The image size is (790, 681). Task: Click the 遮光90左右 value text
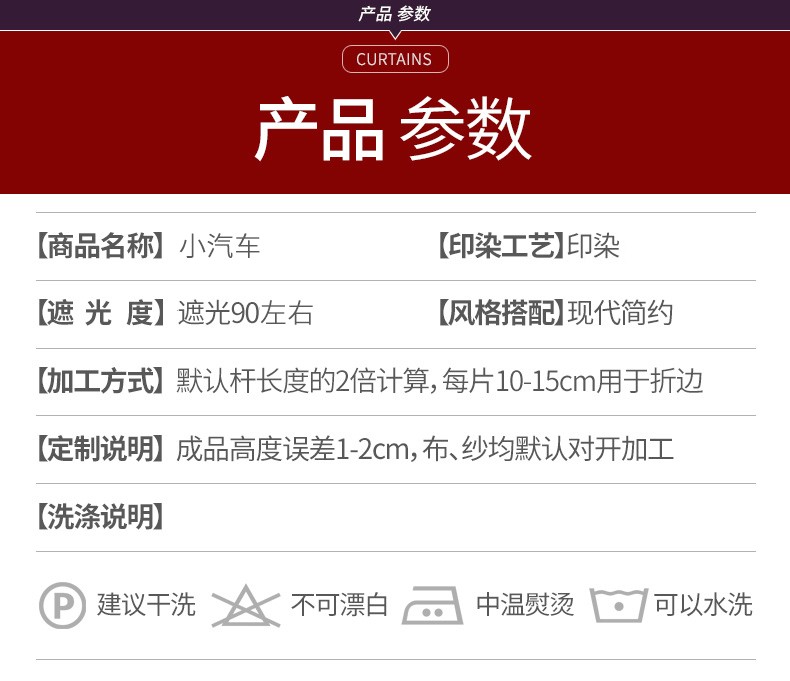[x=245, y=313]
